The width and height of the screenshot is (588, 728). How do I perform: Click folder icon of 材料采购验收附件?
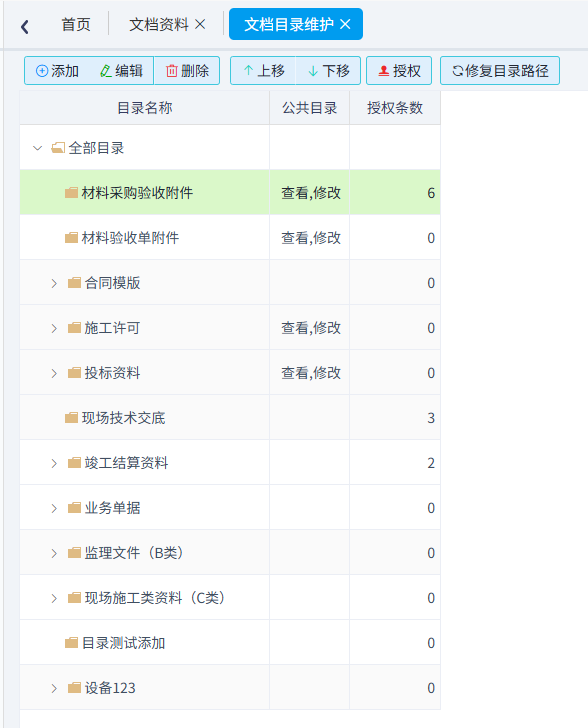point(71,193)
